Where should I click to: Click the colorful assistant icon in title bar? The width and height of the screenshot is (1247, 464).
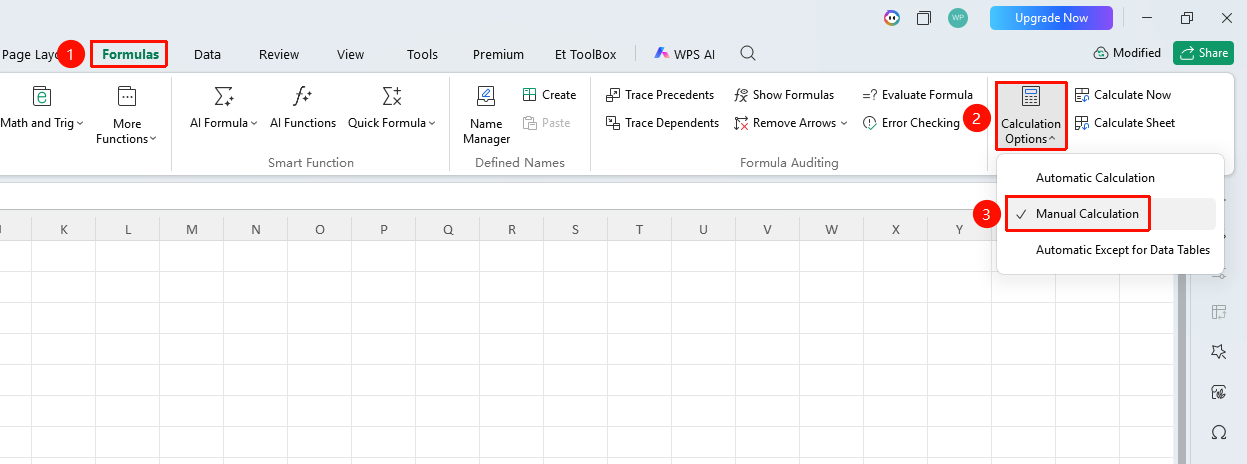892,18
